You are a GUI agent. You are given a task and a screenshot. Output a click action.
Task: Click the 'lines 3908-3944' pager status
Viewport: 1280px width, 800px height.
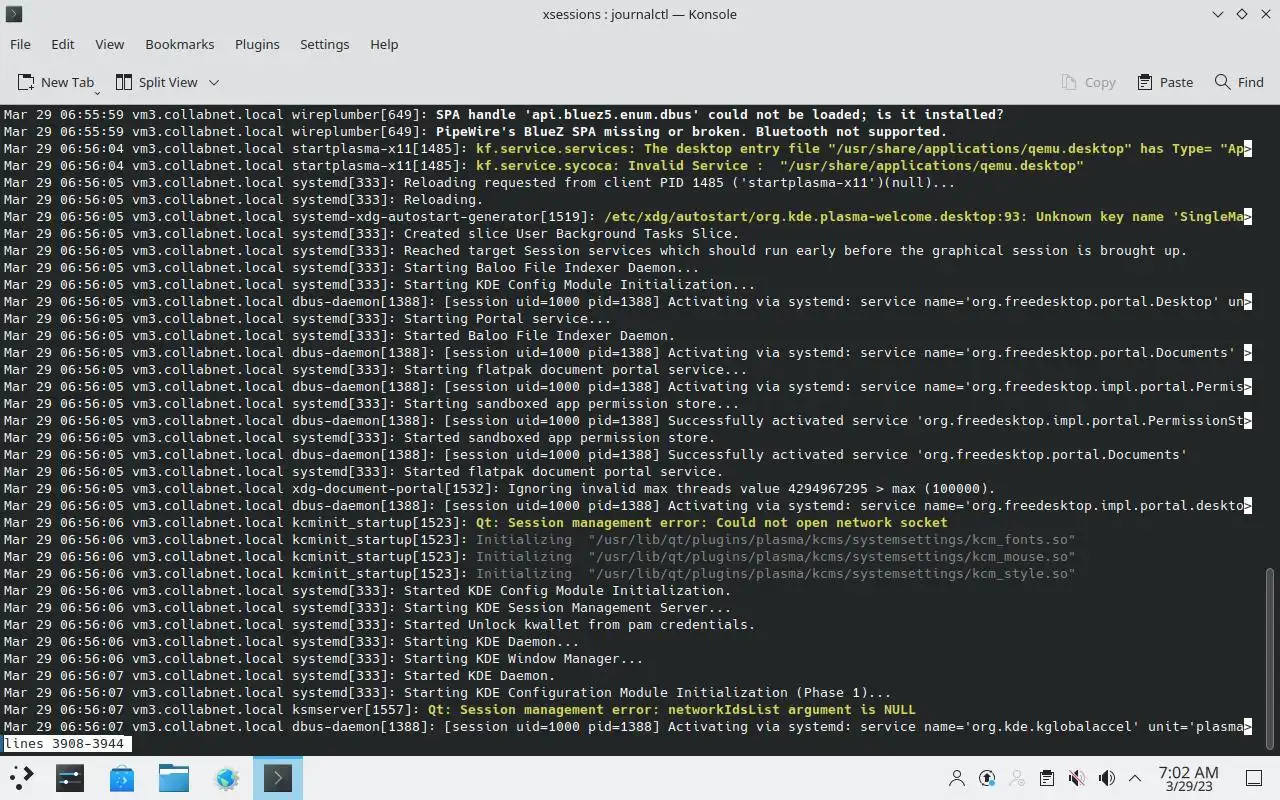point(64,744)
